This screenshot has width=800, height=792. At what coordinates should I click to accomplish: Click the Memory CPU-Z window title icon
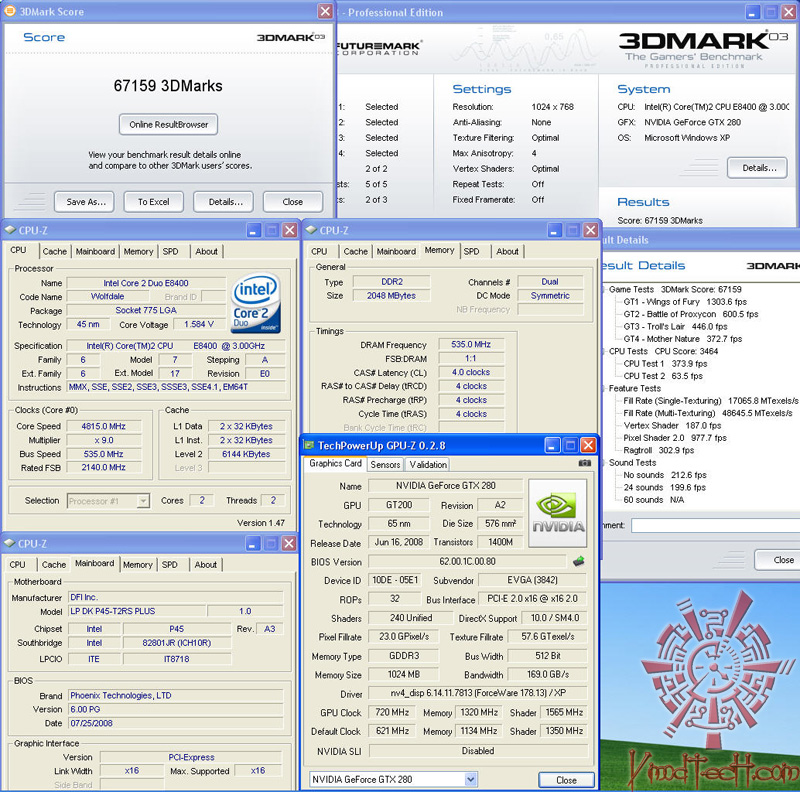[311, 230]
